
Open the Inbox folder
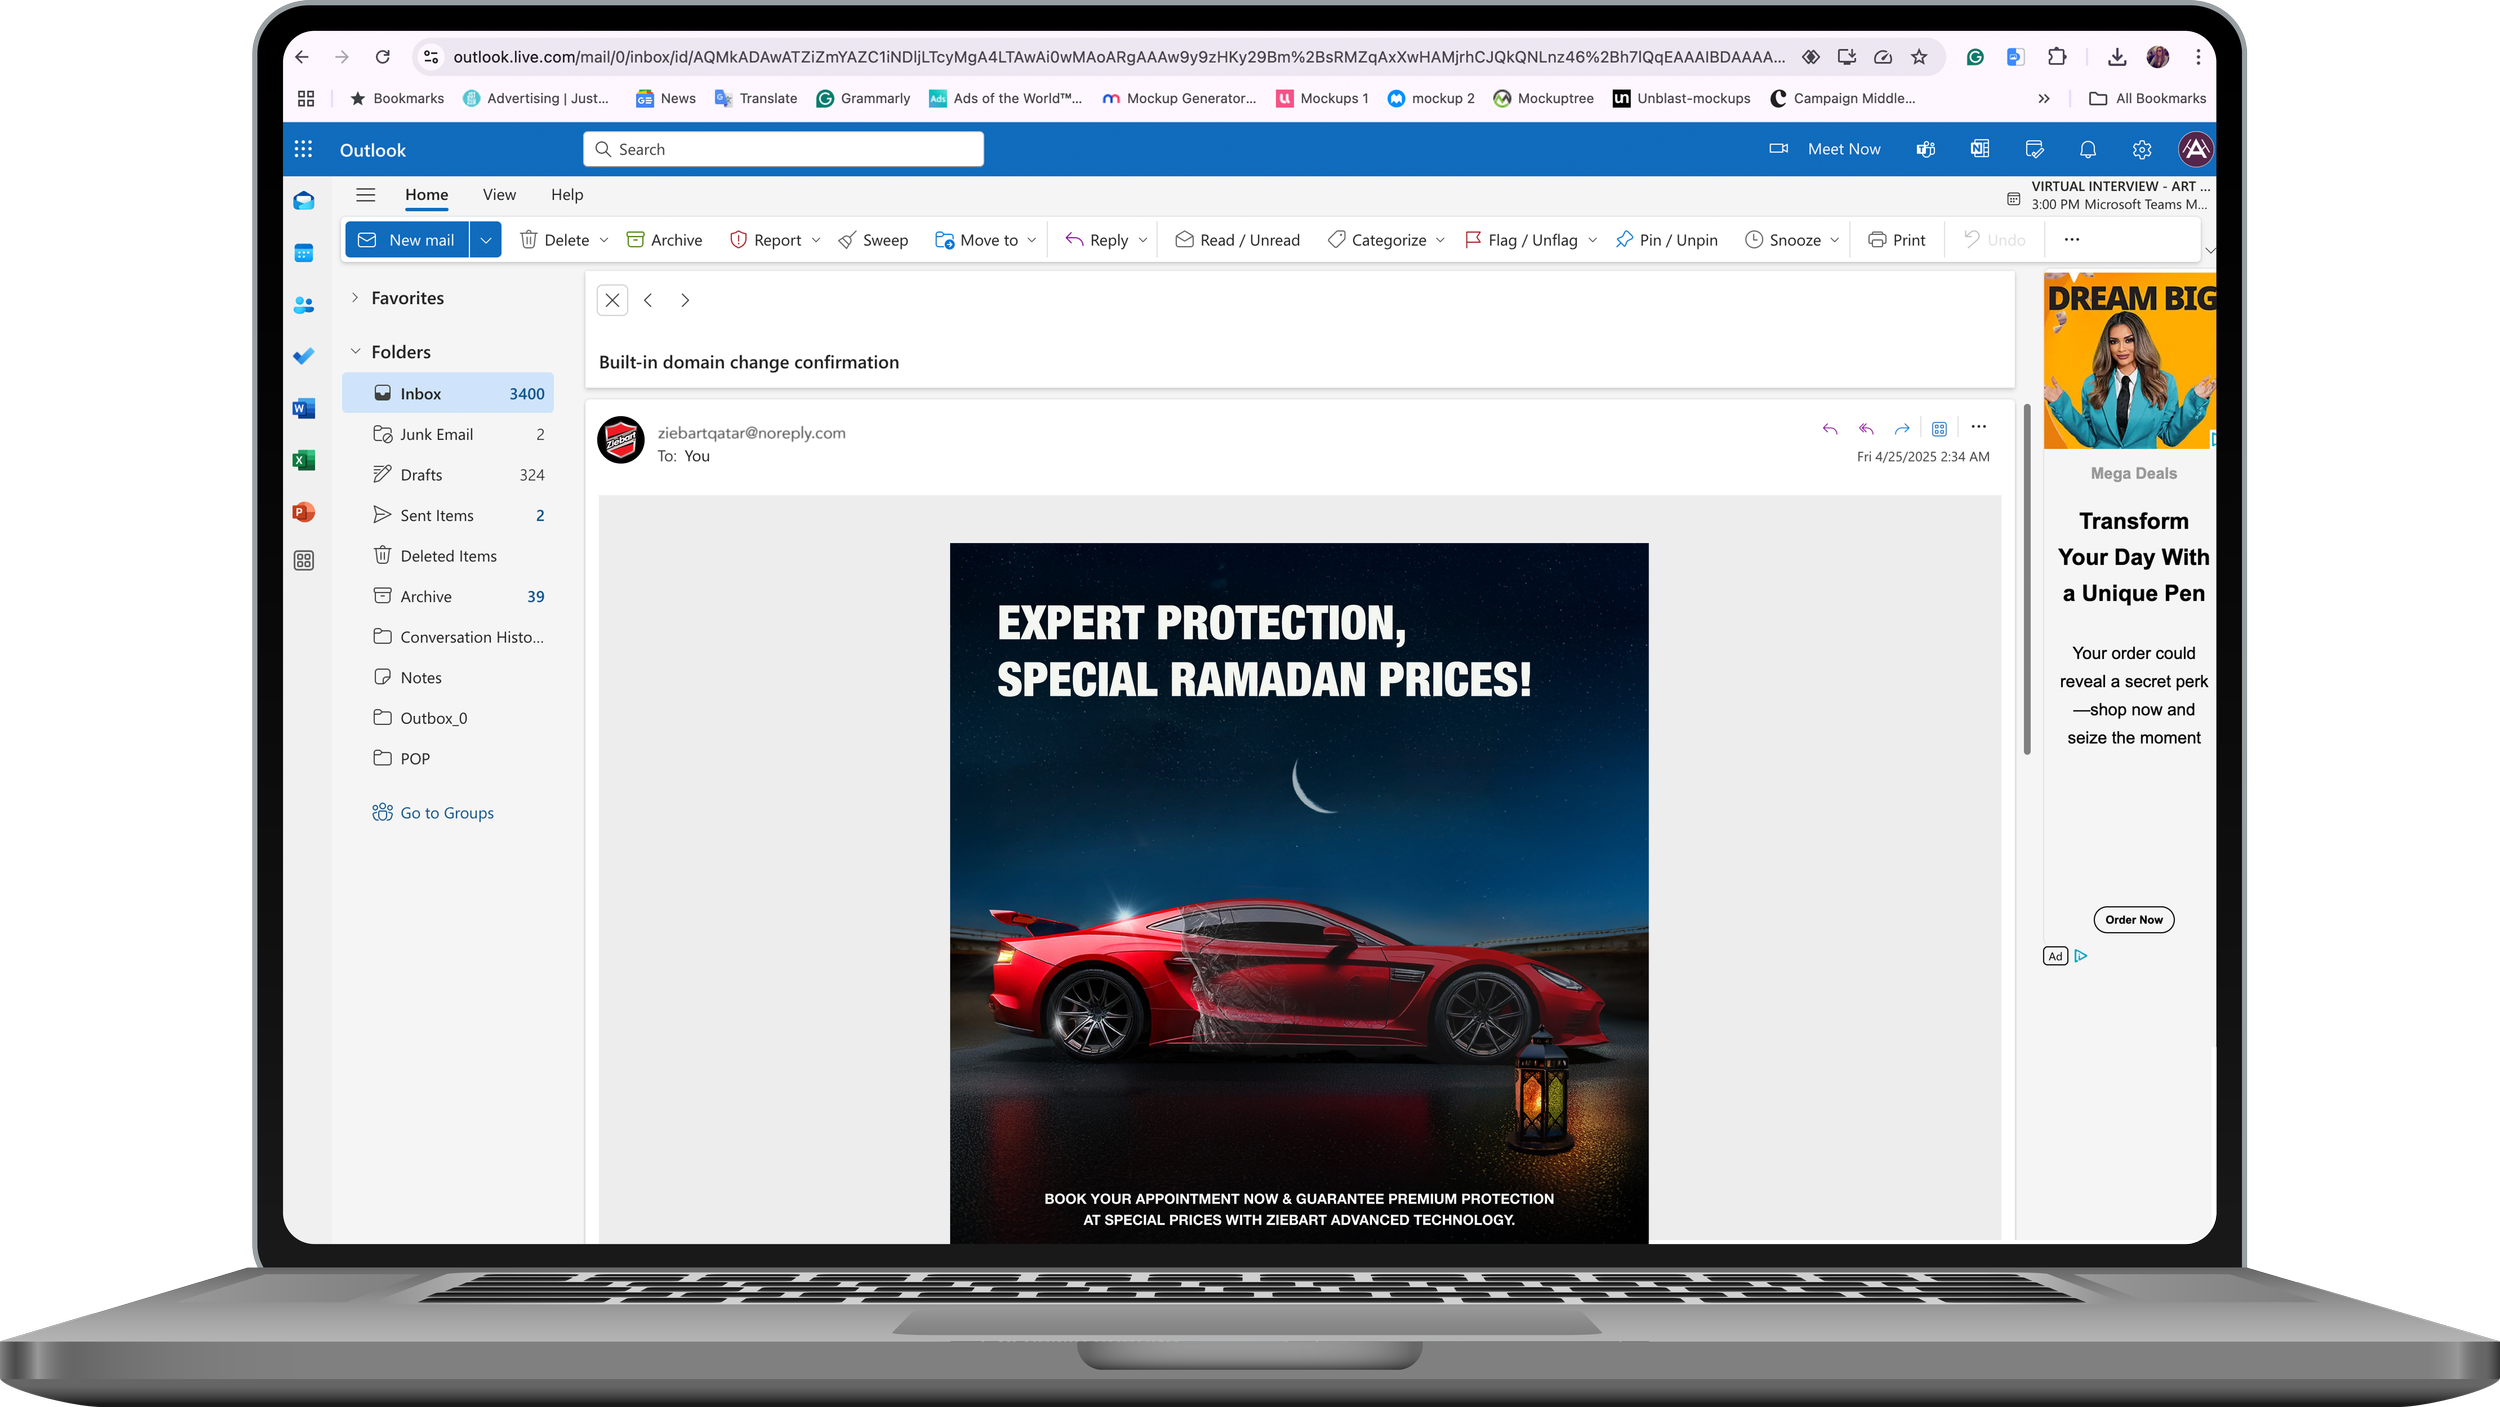coord(448,393)
